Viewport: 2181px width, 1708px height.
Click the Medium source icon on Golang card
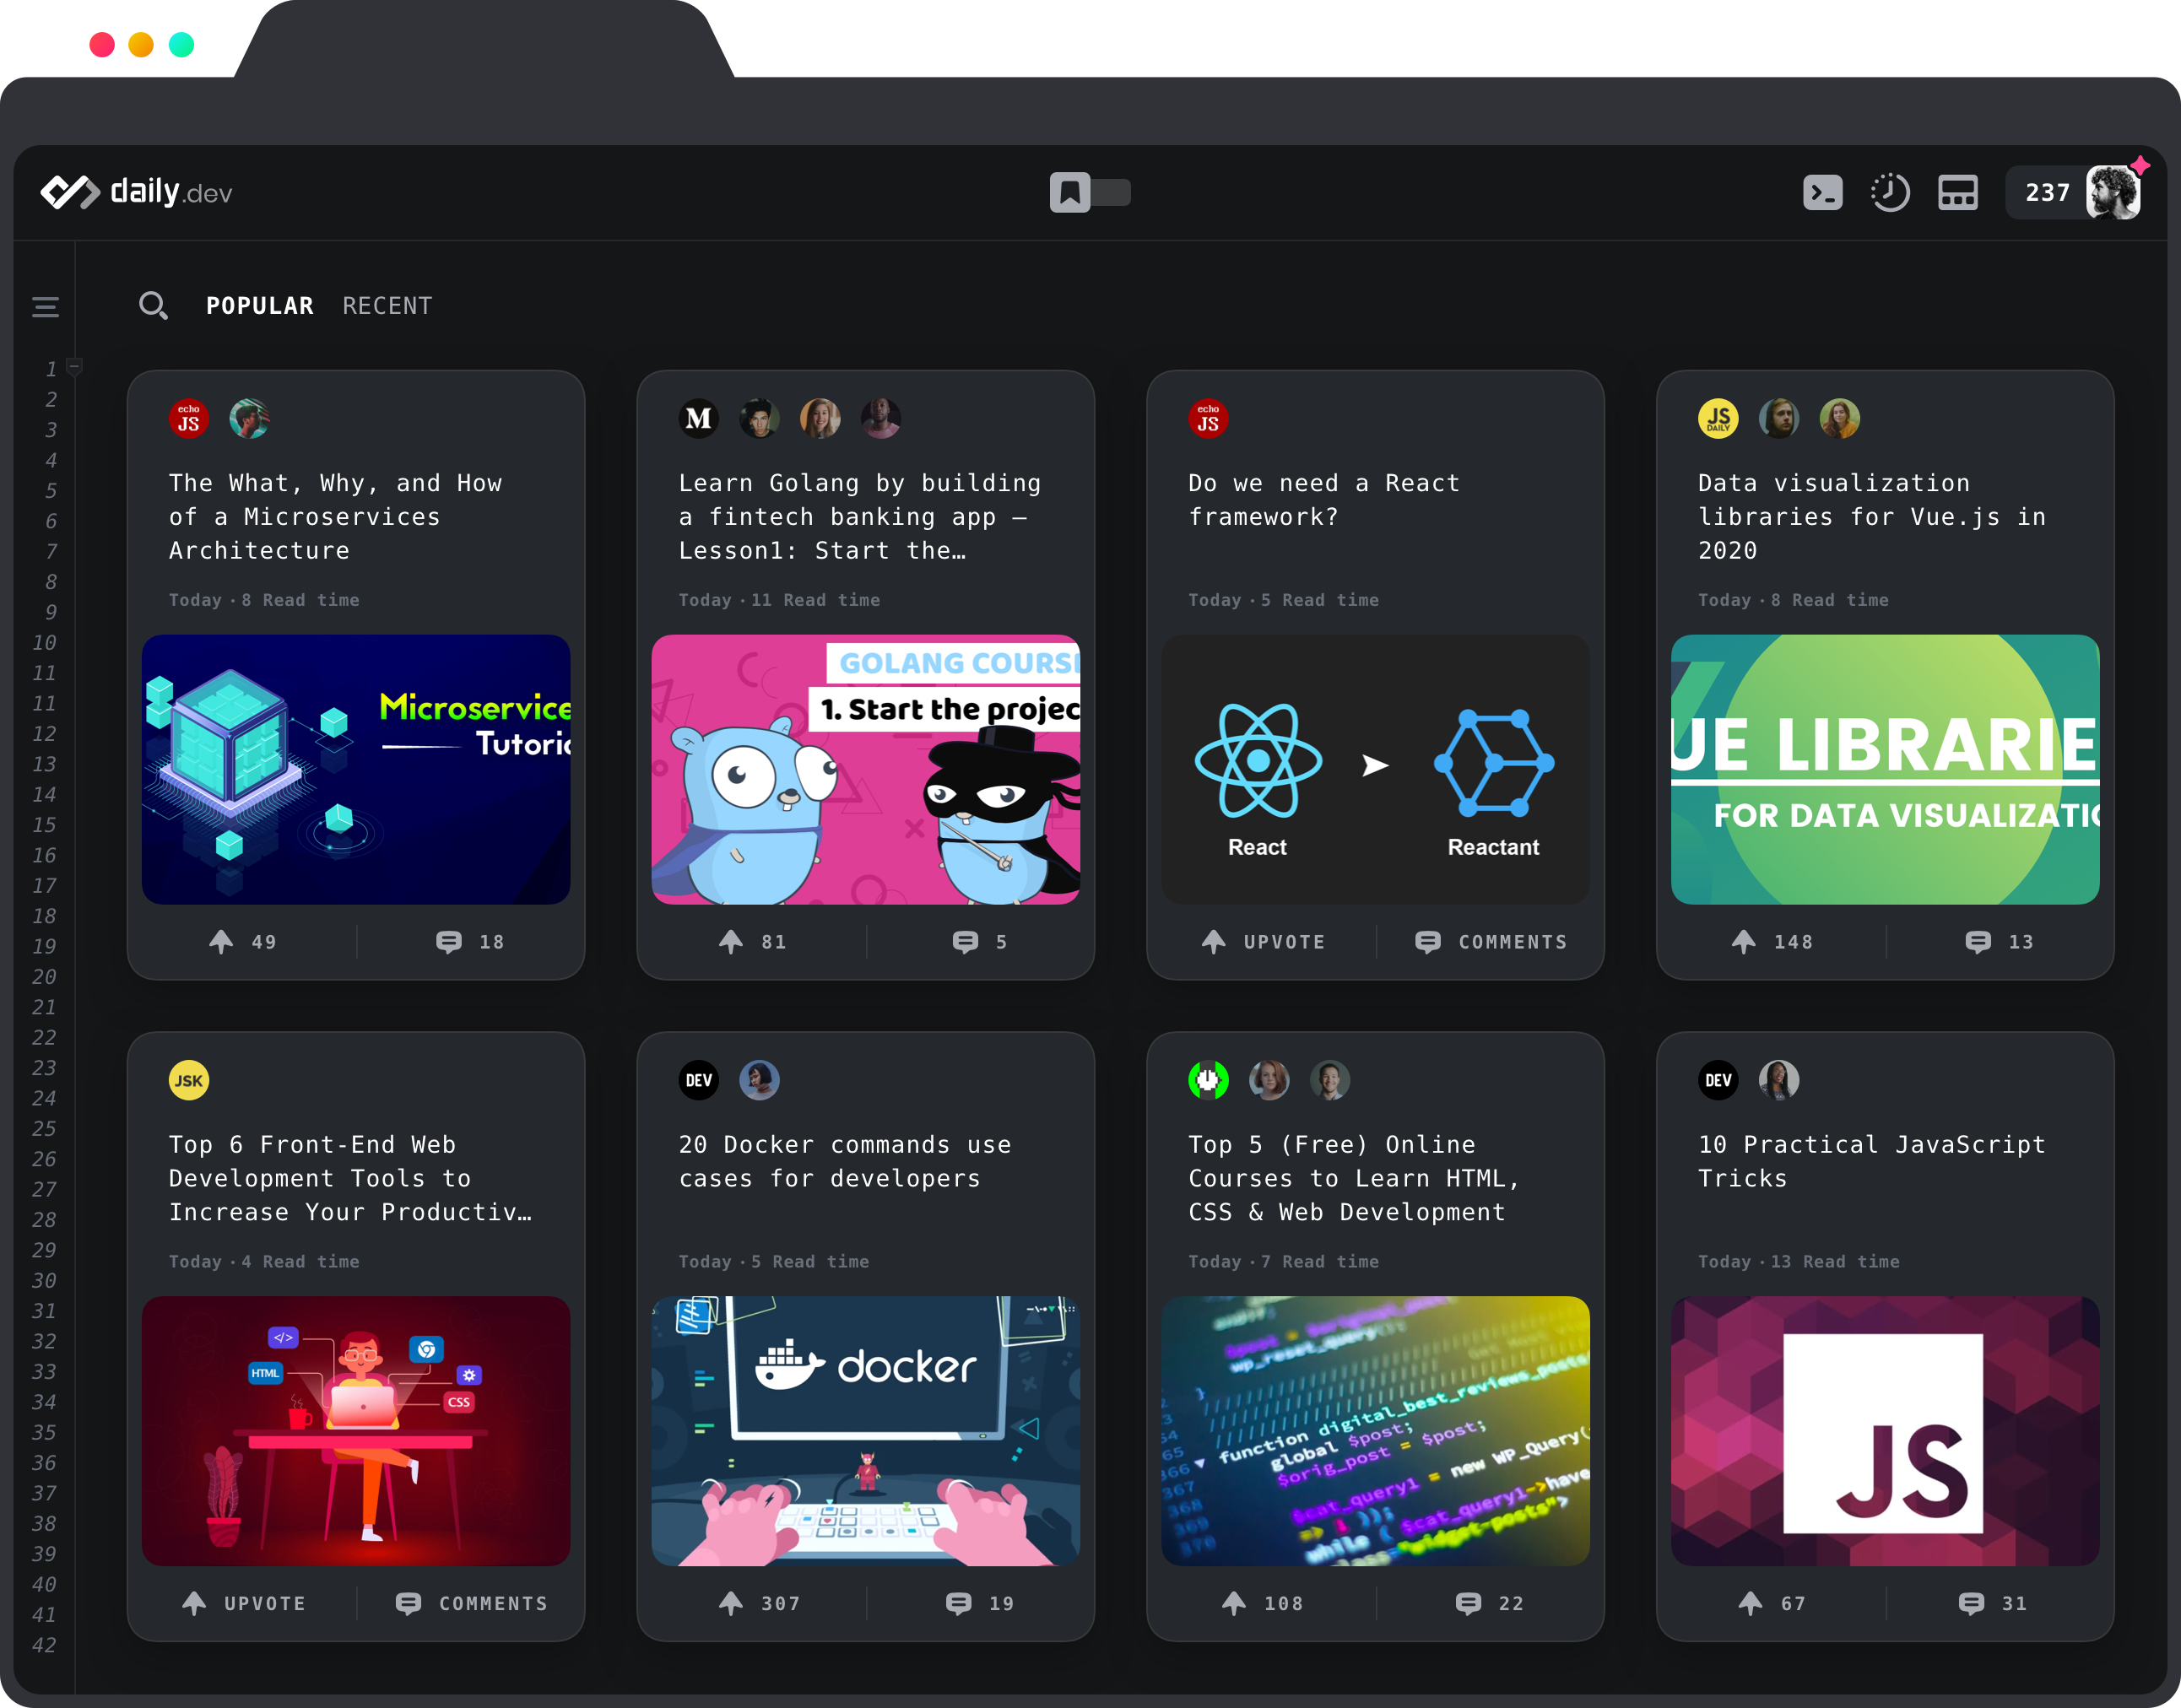tap(699, 419)
